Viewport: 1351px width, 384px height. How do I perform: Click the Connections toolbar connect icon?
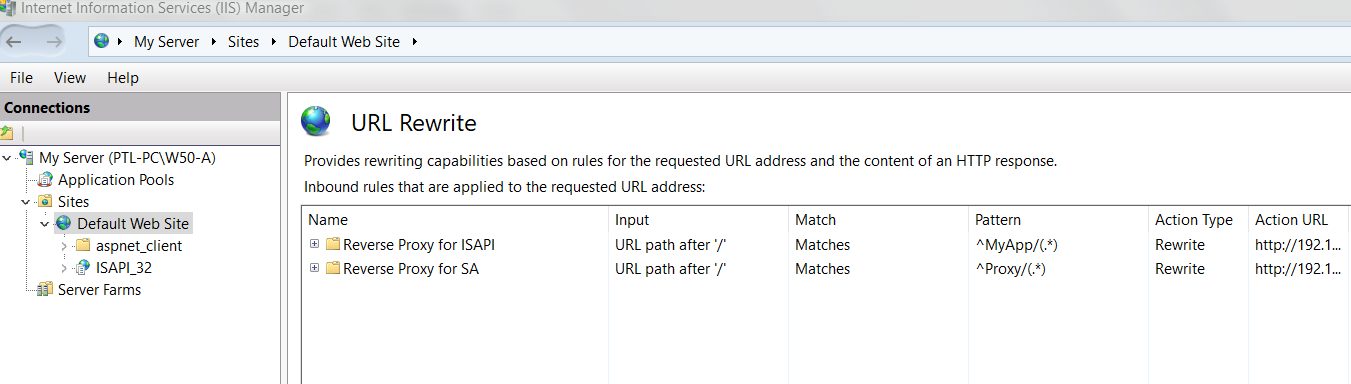click(x=7, y=133)
